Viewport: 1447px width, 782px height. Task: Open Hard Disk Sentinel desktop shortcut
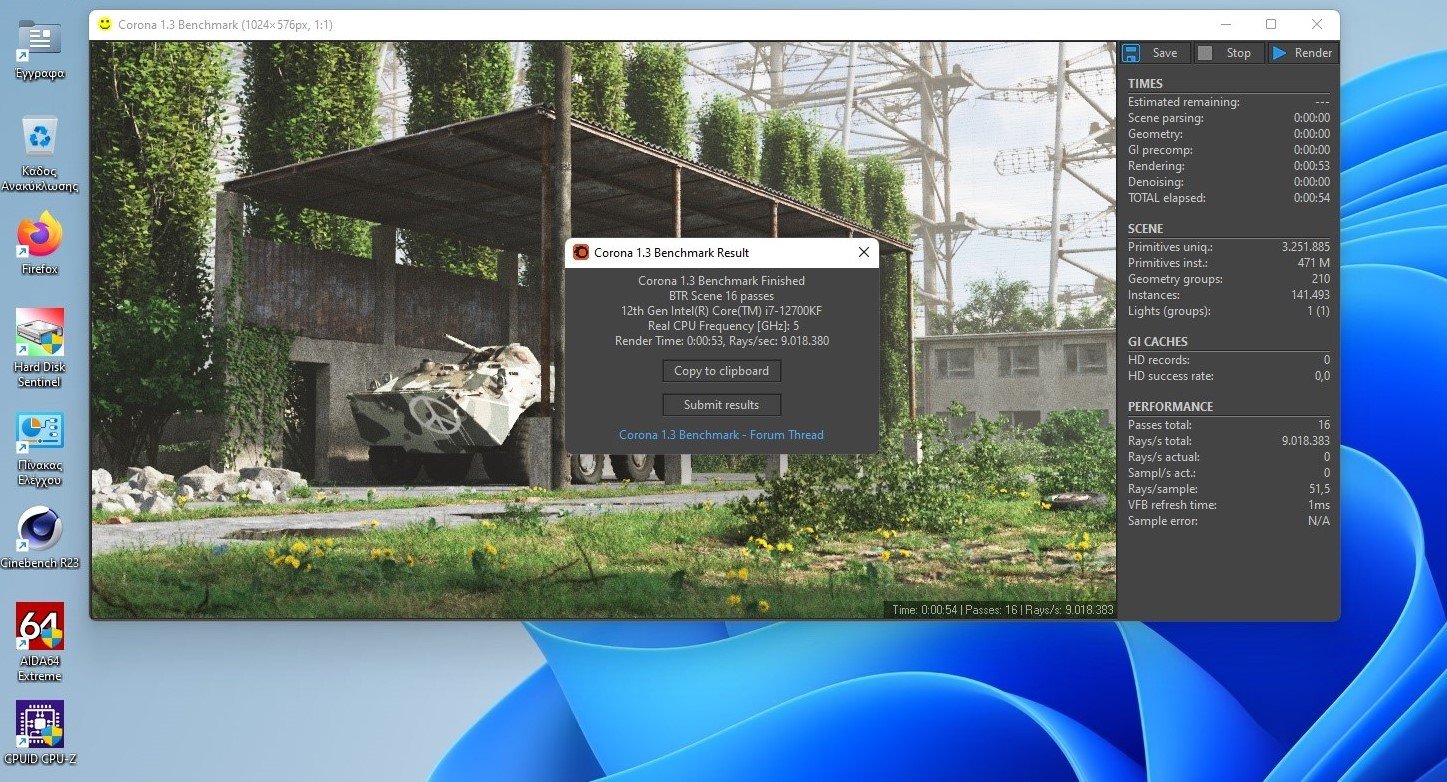pos(40,348)
